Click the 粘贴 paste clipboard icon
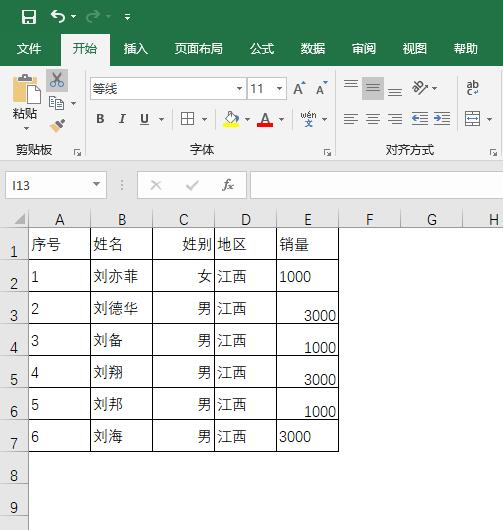This screenshot has width=503, height=530. pyautogui.click(x=26, y=89)
